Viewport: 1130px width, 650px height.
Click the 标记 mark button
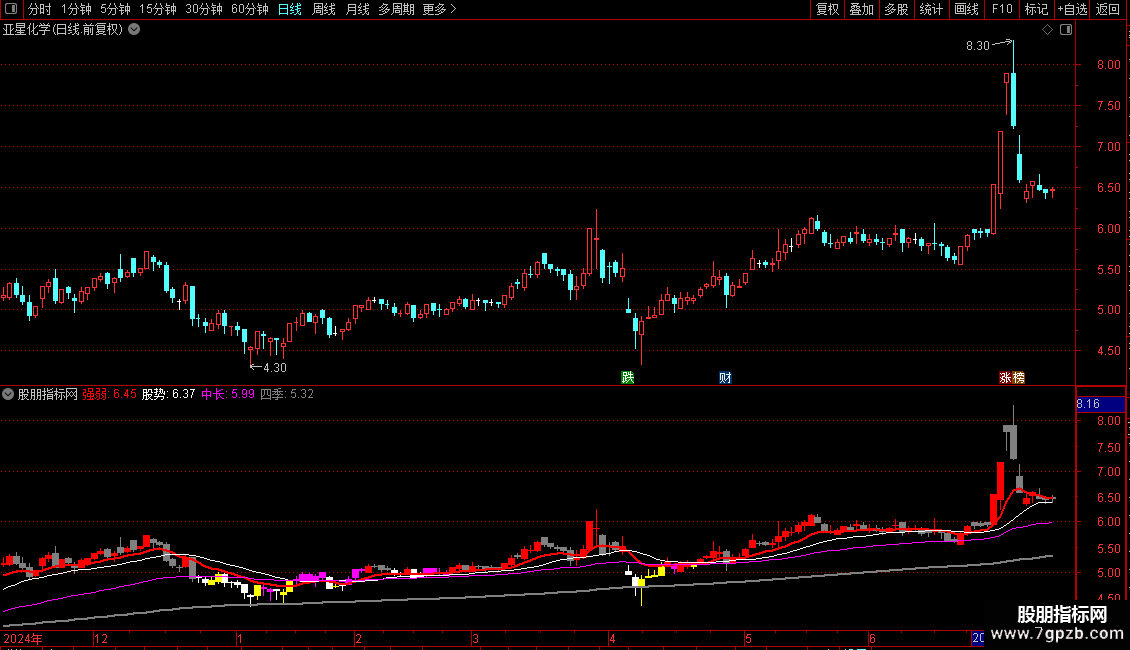point(1036,9)
